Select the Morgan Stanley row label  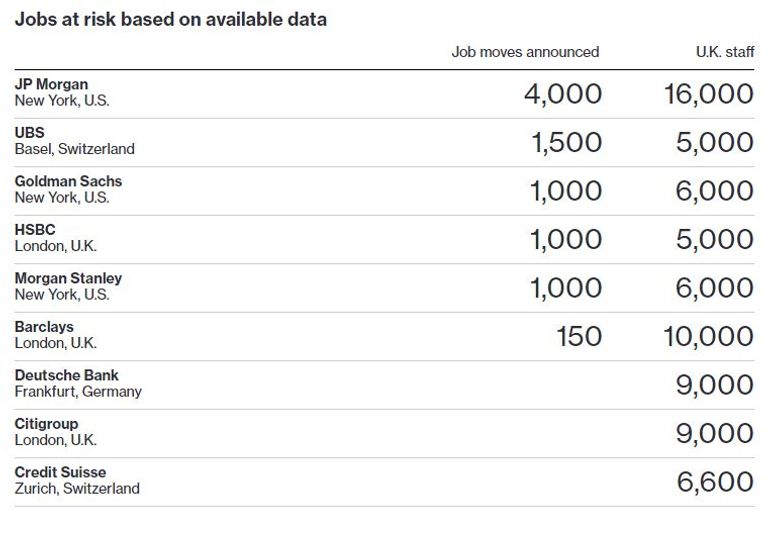coord(68,278)
